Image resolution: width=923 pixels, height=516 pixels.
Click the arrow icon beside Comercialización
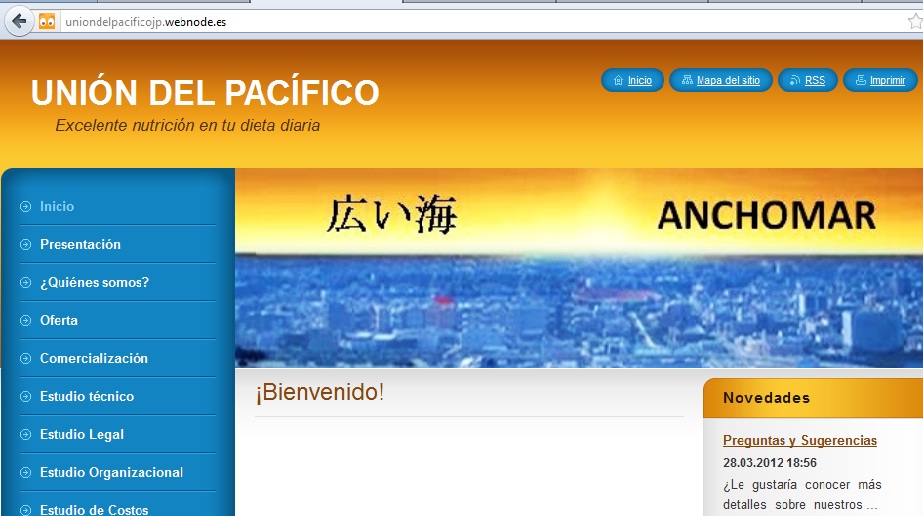point(25,359)
